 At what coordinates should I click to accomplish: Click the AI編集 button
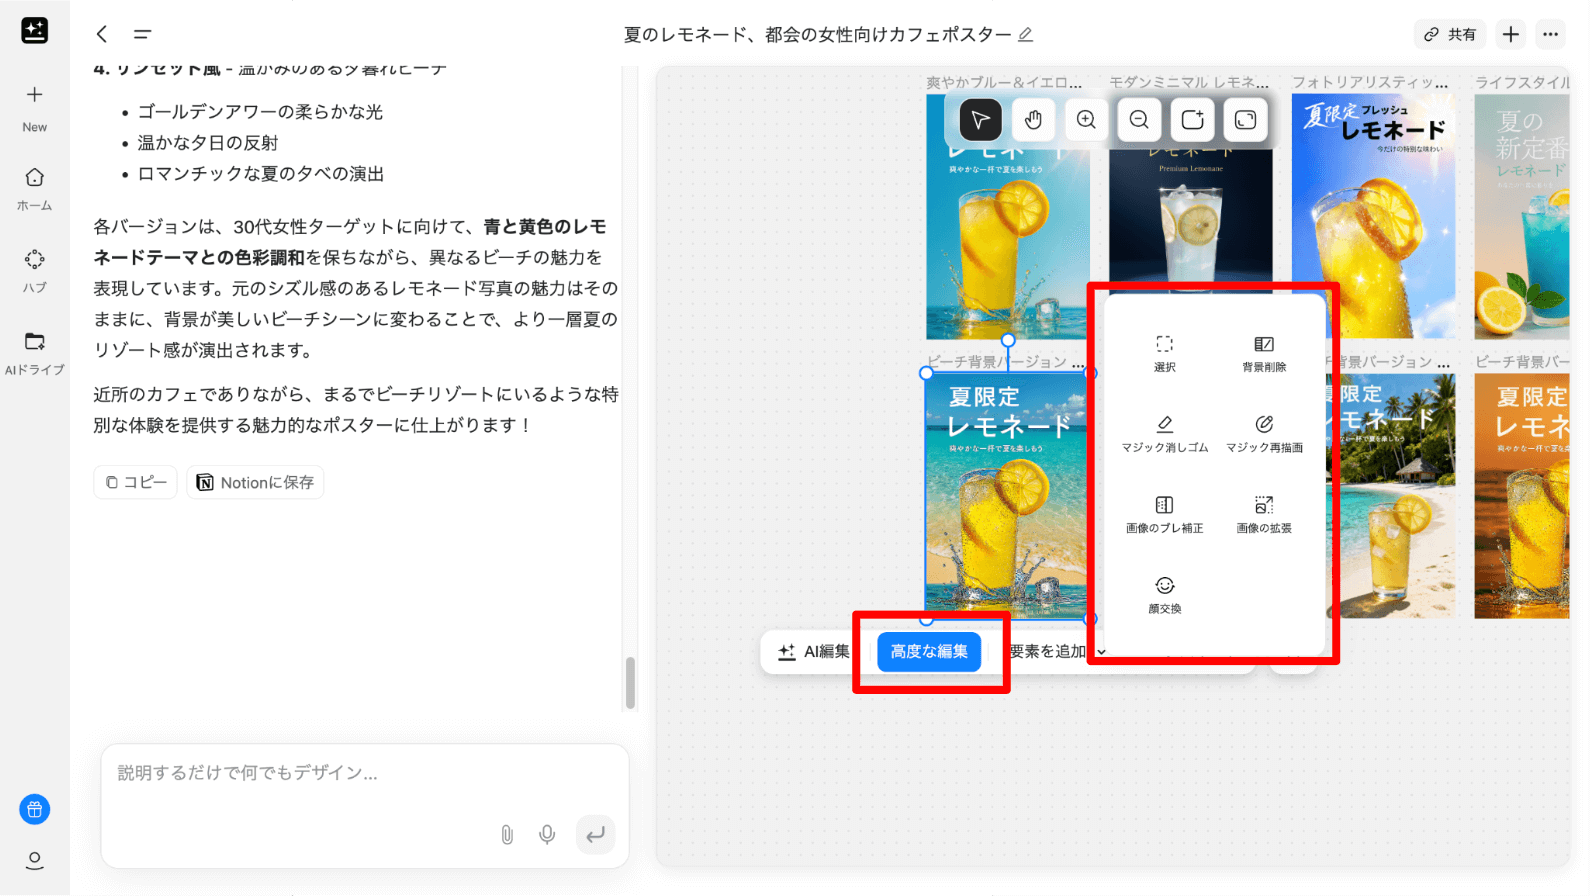814,652
